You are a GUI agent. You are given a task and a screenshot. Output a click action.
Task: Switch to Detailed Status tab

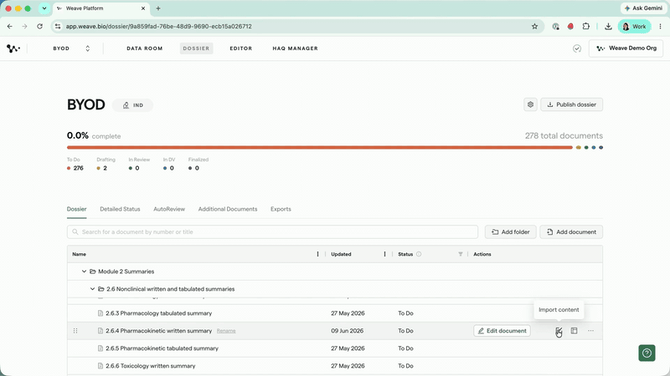pos(120,209)
